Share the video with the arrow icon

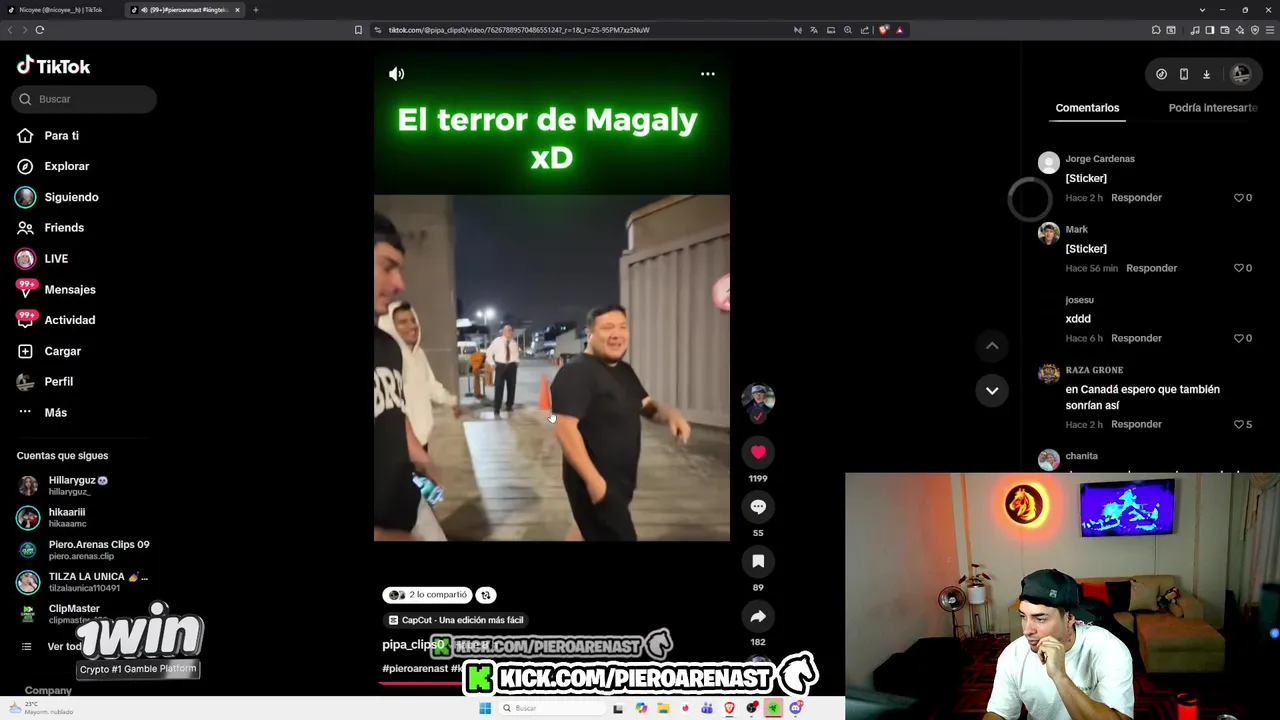(x=758, y=616)
